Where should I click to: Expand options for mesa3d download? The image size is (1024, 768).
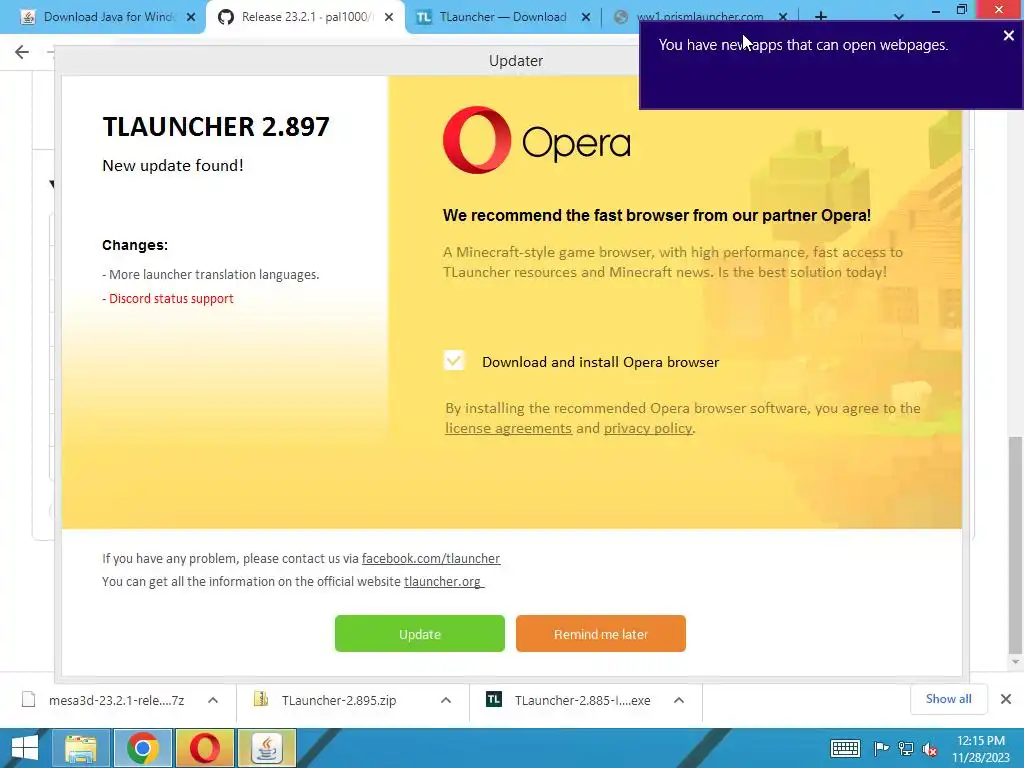[213, 700]
